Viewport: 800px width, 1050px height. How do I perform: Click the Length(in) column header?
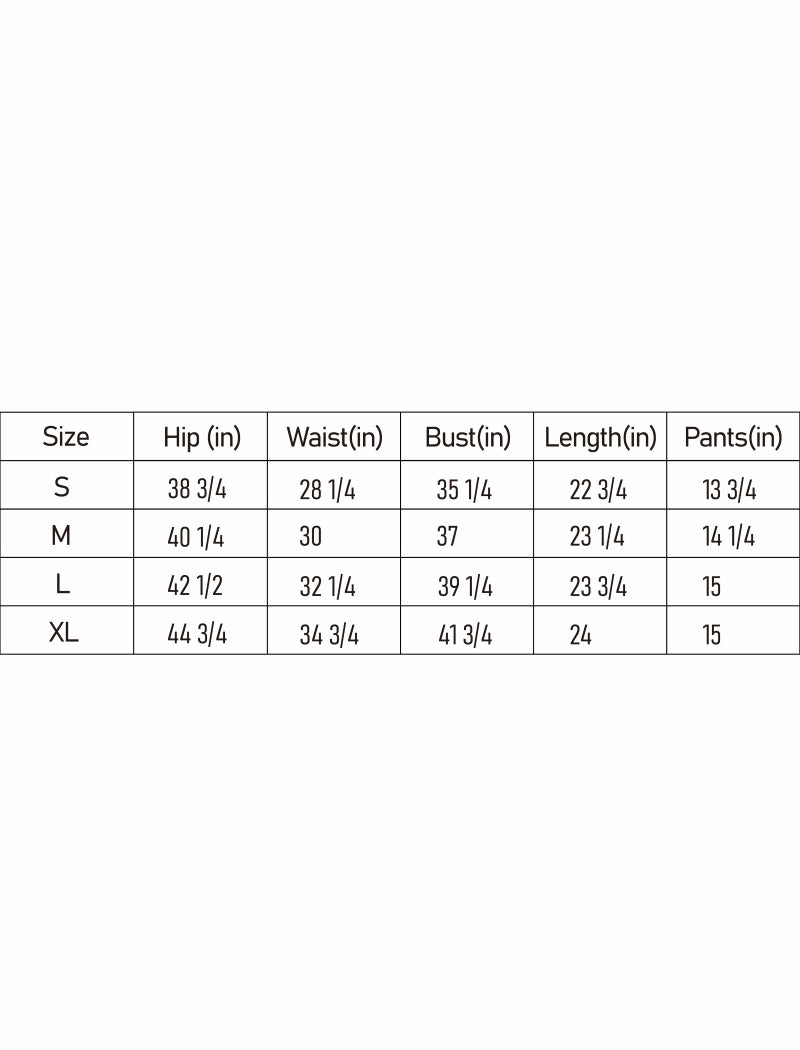pyautogui.click(x=600, y=437)
